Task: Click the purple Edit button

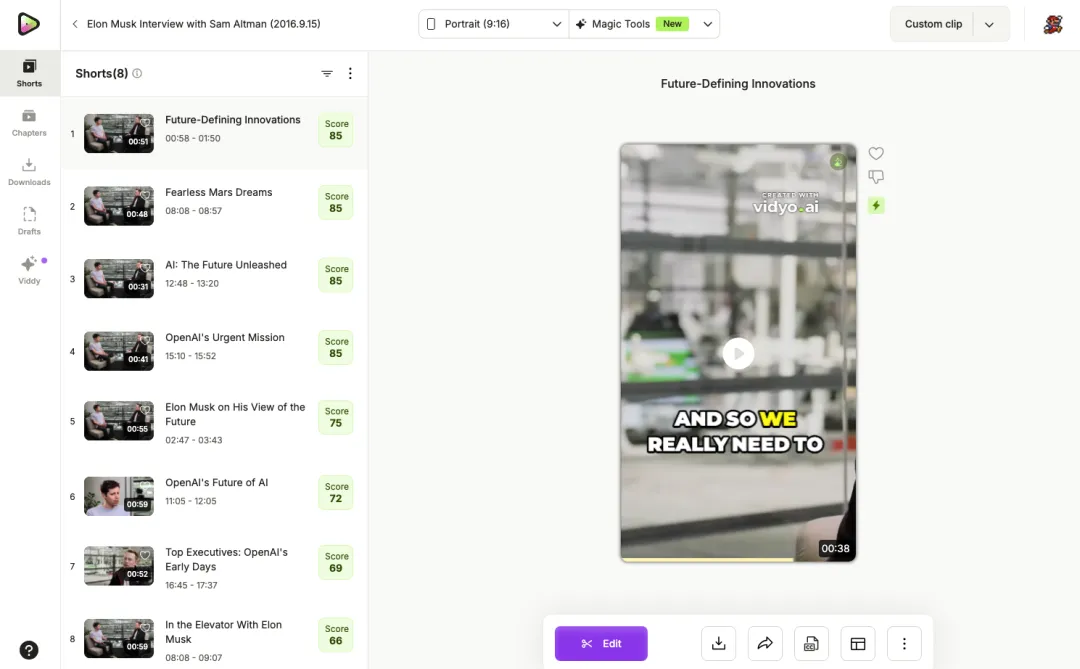Action: (x=601, y=644)
